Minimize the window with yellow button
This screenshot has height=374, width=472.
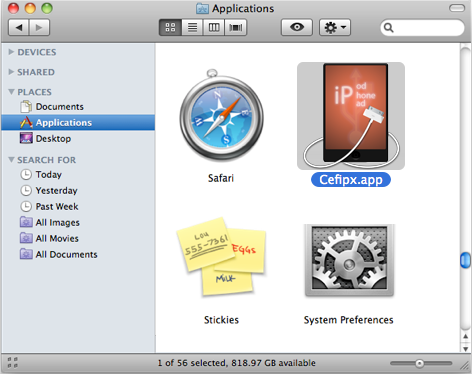30,8
